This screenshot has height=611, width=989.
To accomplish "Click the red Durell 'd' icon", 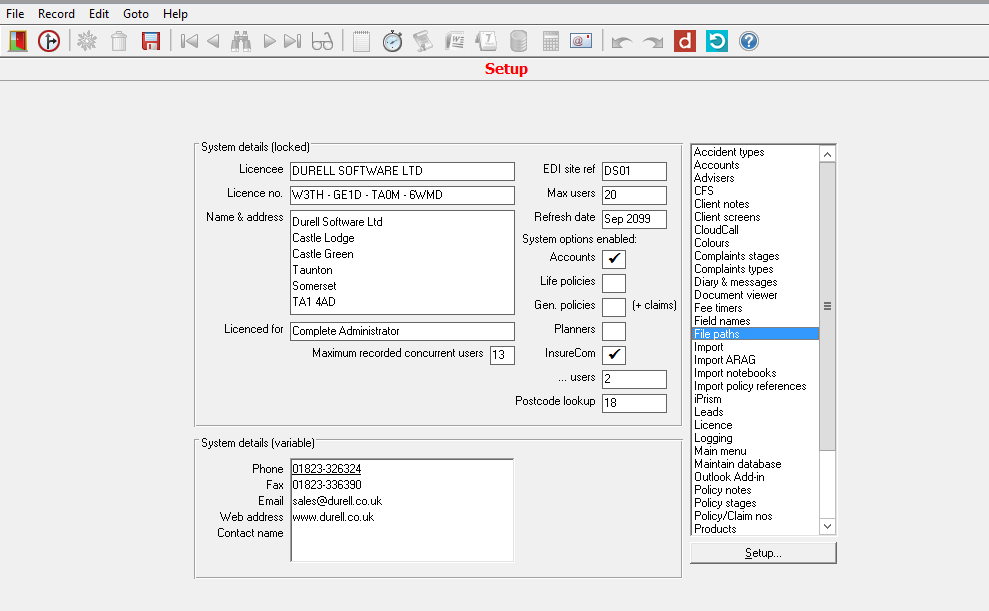I will pos(685,42).
